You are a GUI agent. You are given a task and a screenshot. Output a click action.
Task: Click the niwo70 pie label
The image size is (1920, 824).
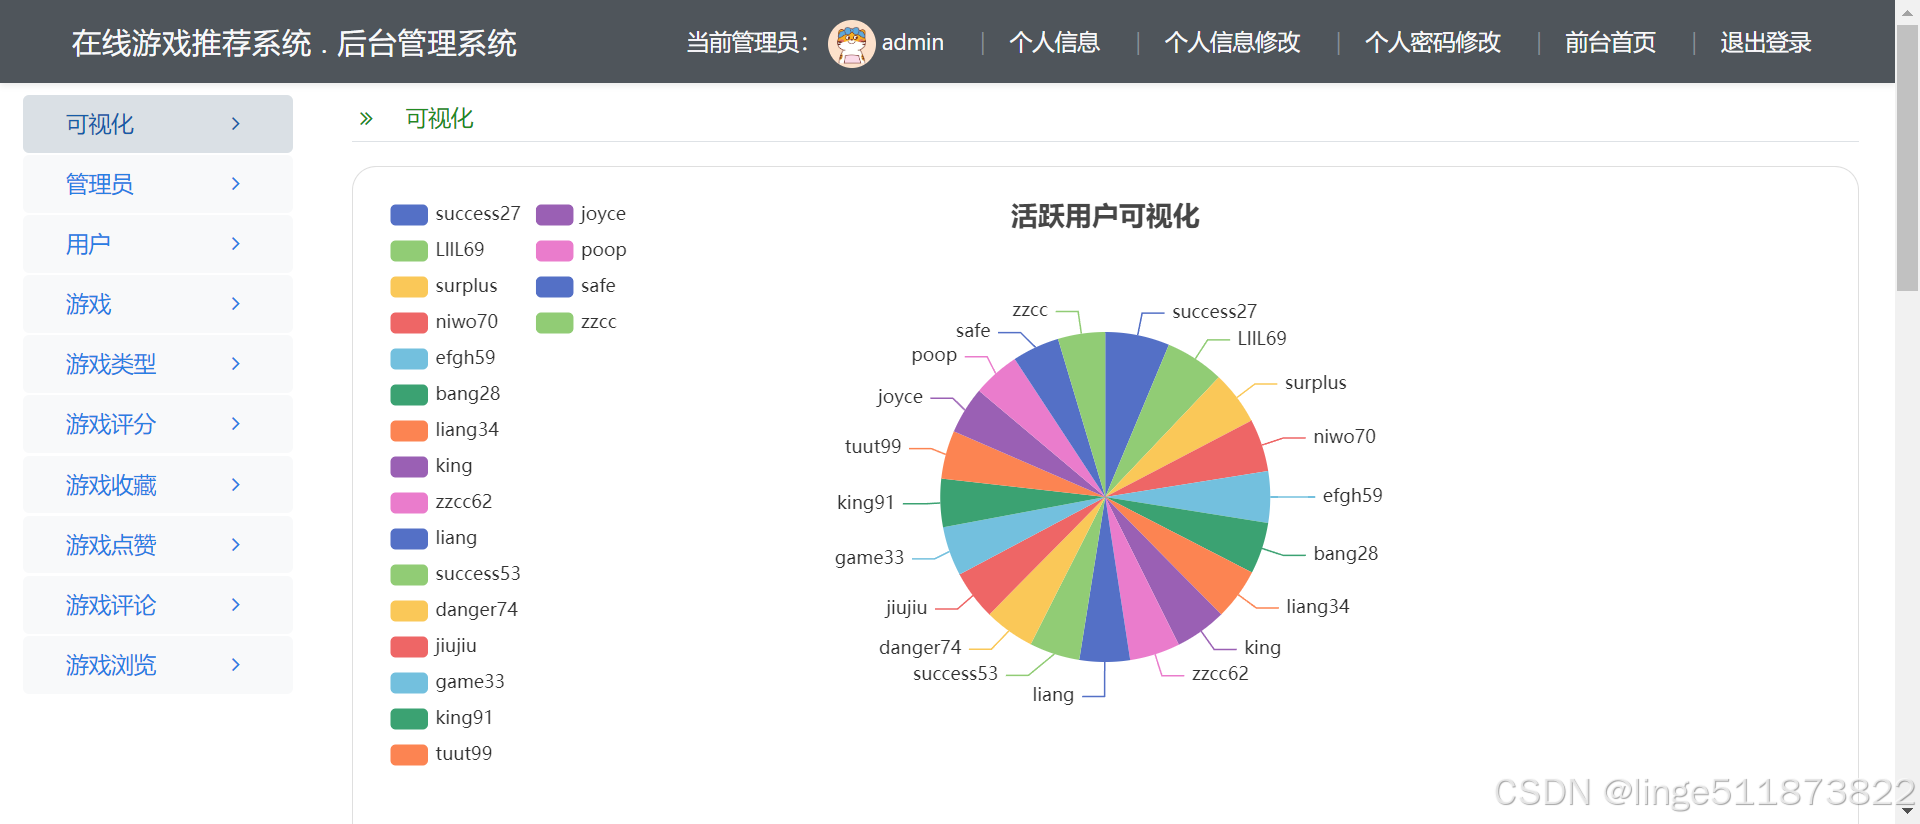coord(1344,437)
